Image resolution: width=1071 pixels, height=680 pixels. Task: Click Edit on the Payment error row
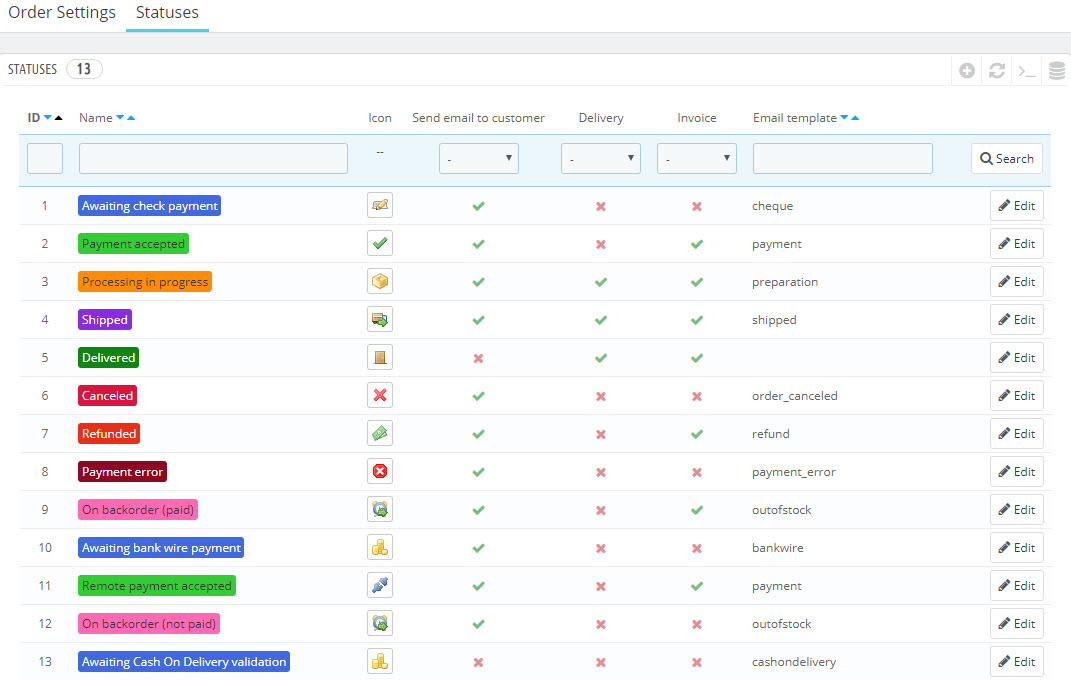tap(1016, 471)
